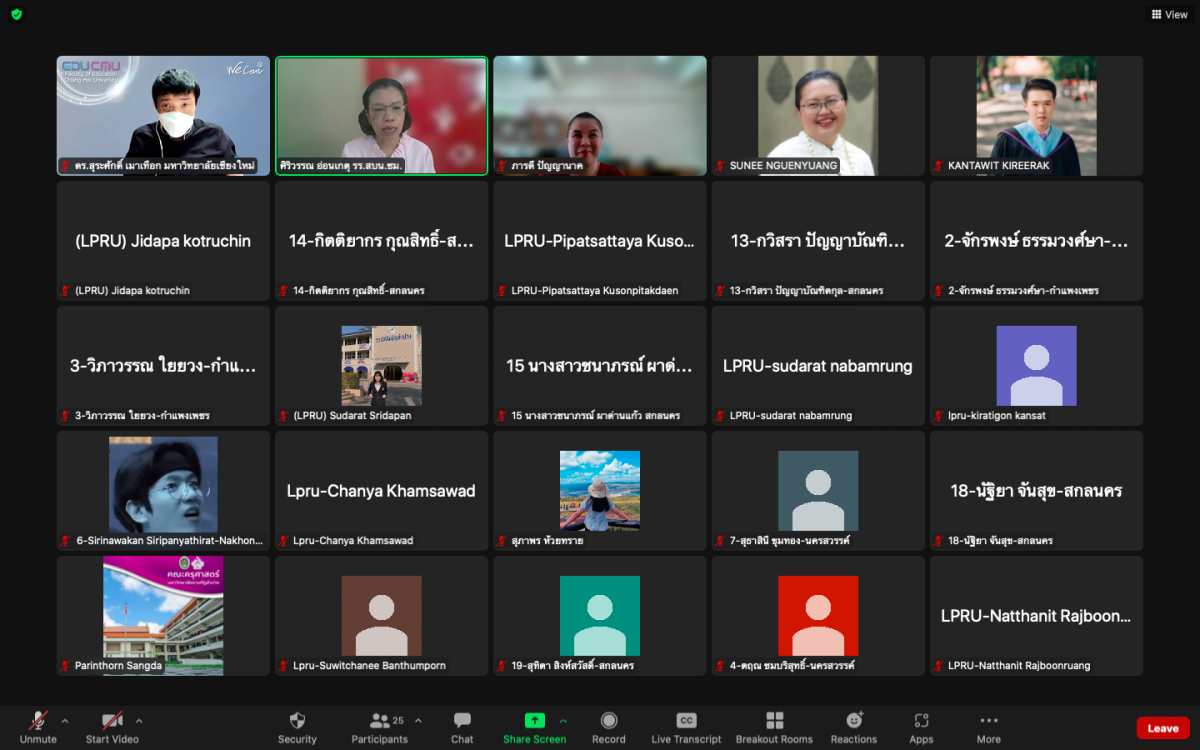The image size is (1200, 750).
Task: Select SUNEE NGUENYUANG's video tile
Action: click(818, 115)
